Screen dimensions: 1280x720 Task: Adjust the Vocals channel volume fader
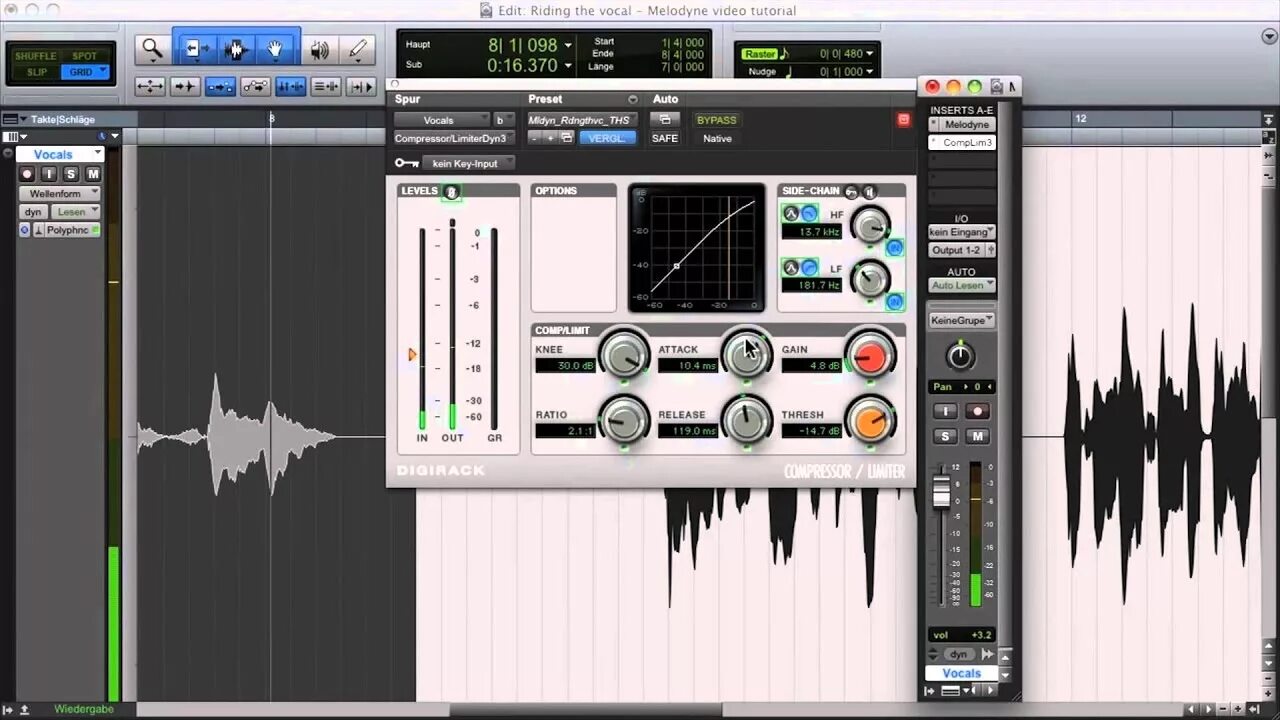(x=941, y=491)
